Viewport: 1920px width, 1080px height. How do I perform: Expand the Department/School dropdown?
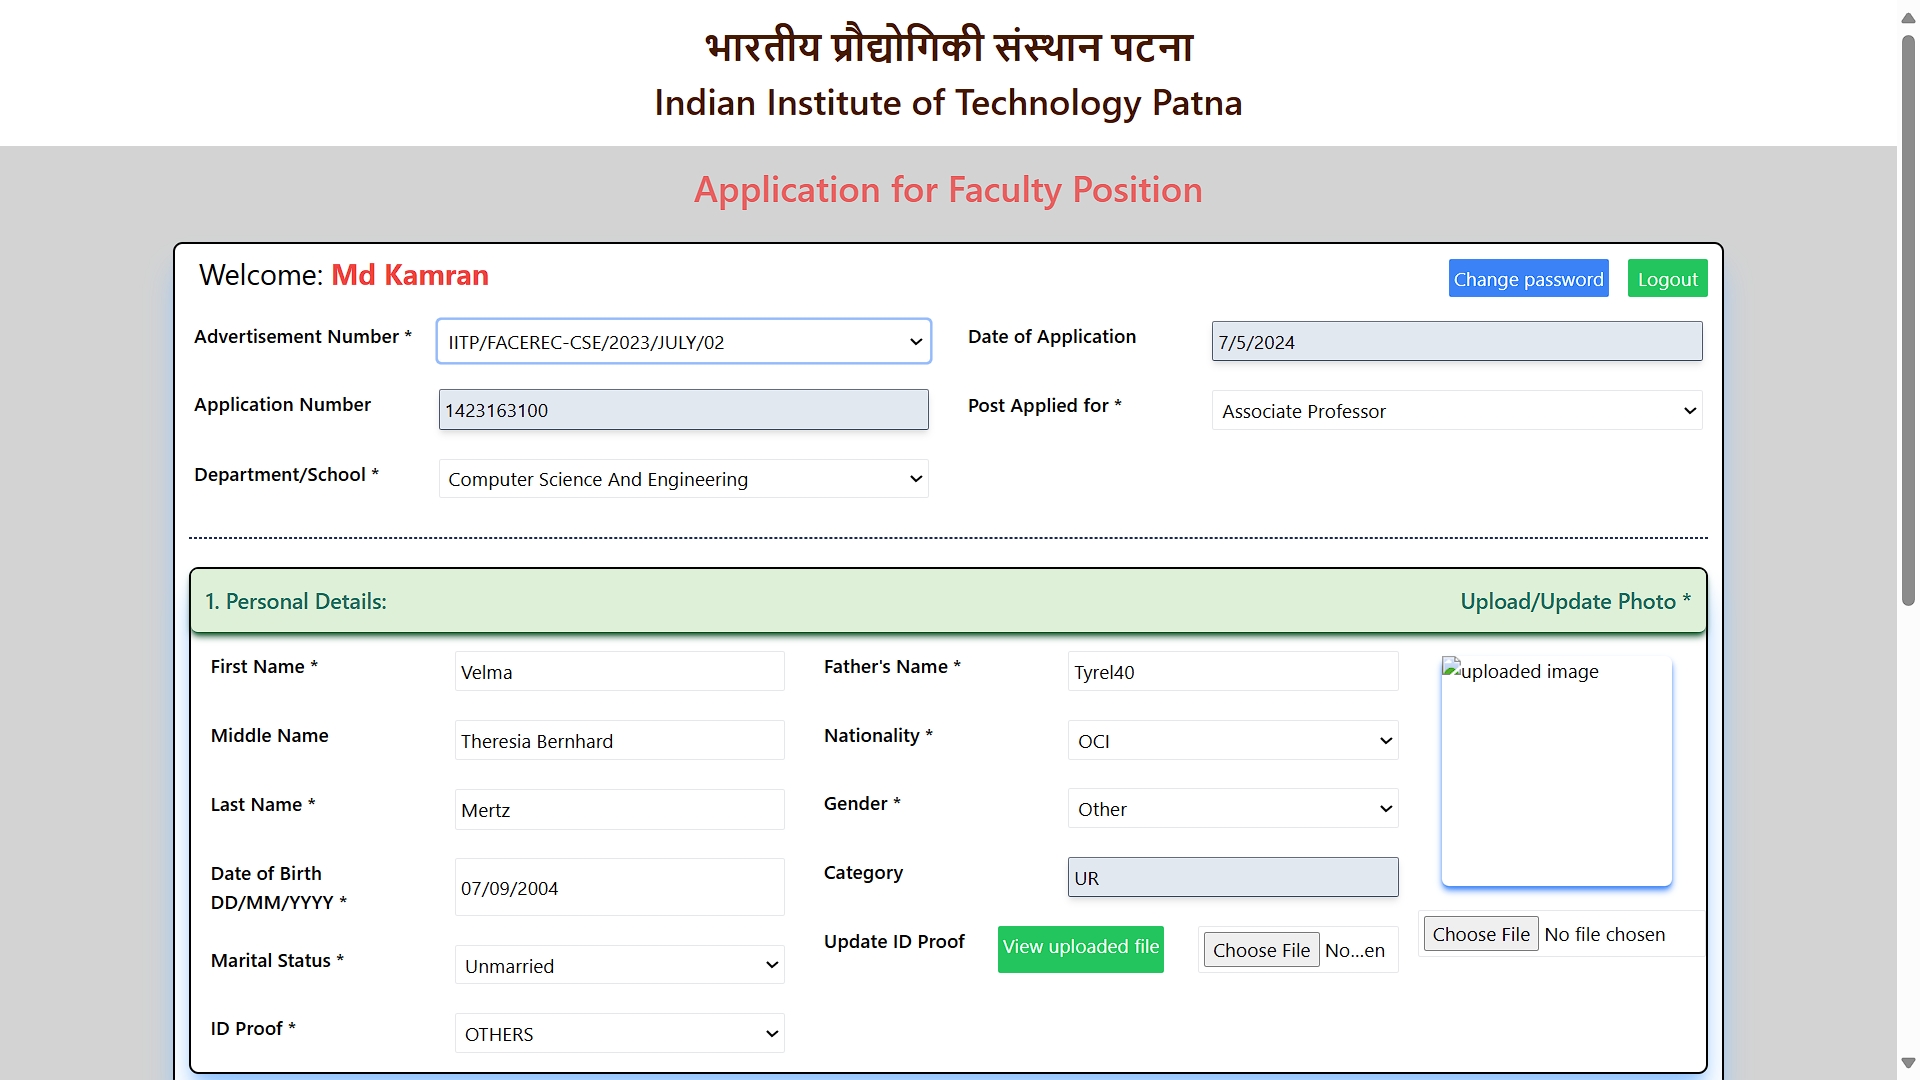click(683, 478)
